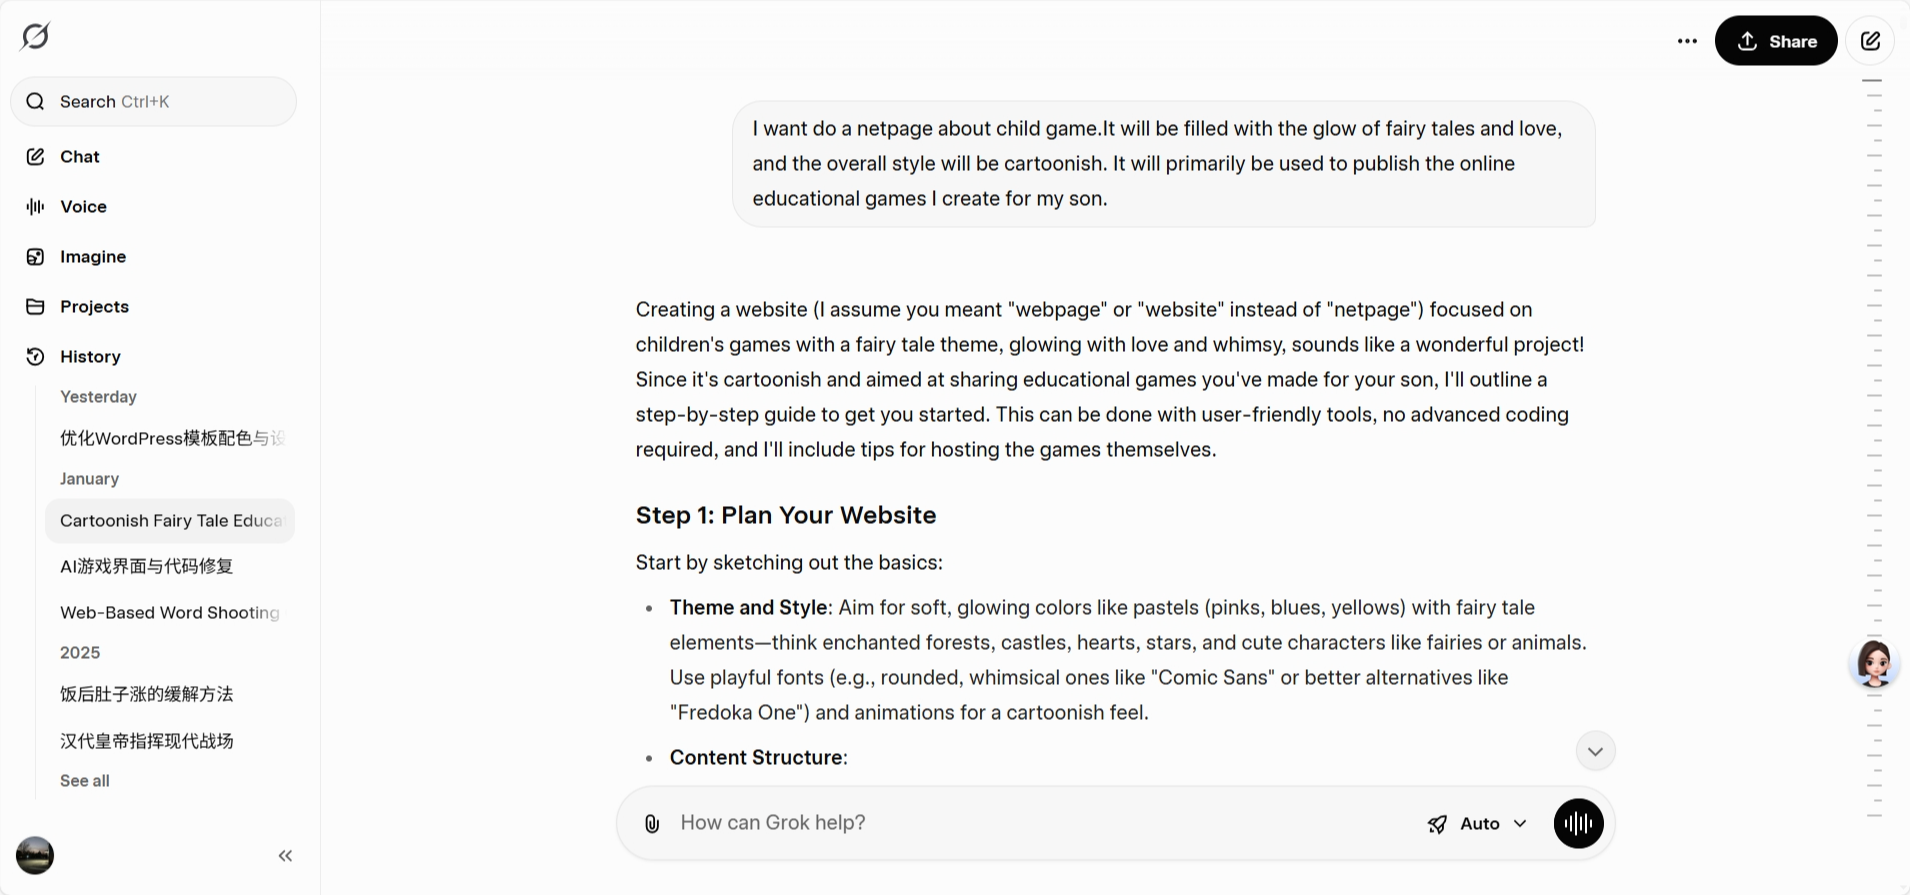
Task: Click the Grok logo icon
Action: 35,37
